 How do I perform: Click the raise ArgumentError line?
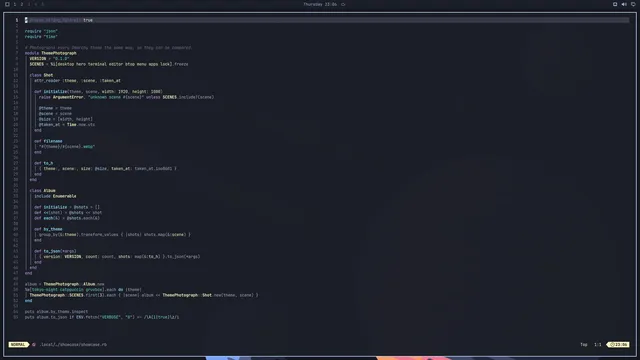[127, 97]
